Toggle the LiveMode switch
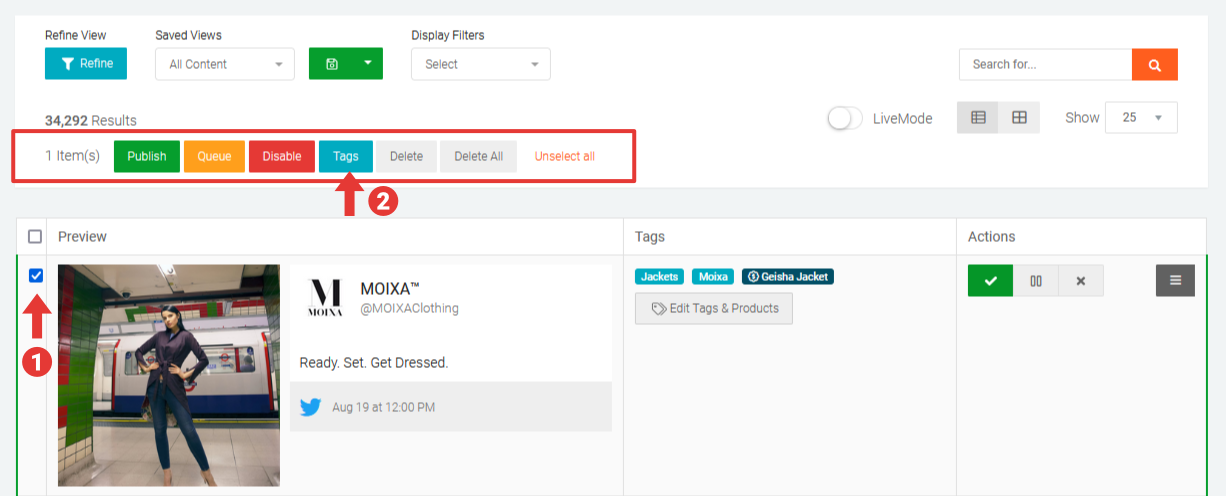Viewport: 1226px width, 496px height. pyautogui.click(x=845, y=118)
